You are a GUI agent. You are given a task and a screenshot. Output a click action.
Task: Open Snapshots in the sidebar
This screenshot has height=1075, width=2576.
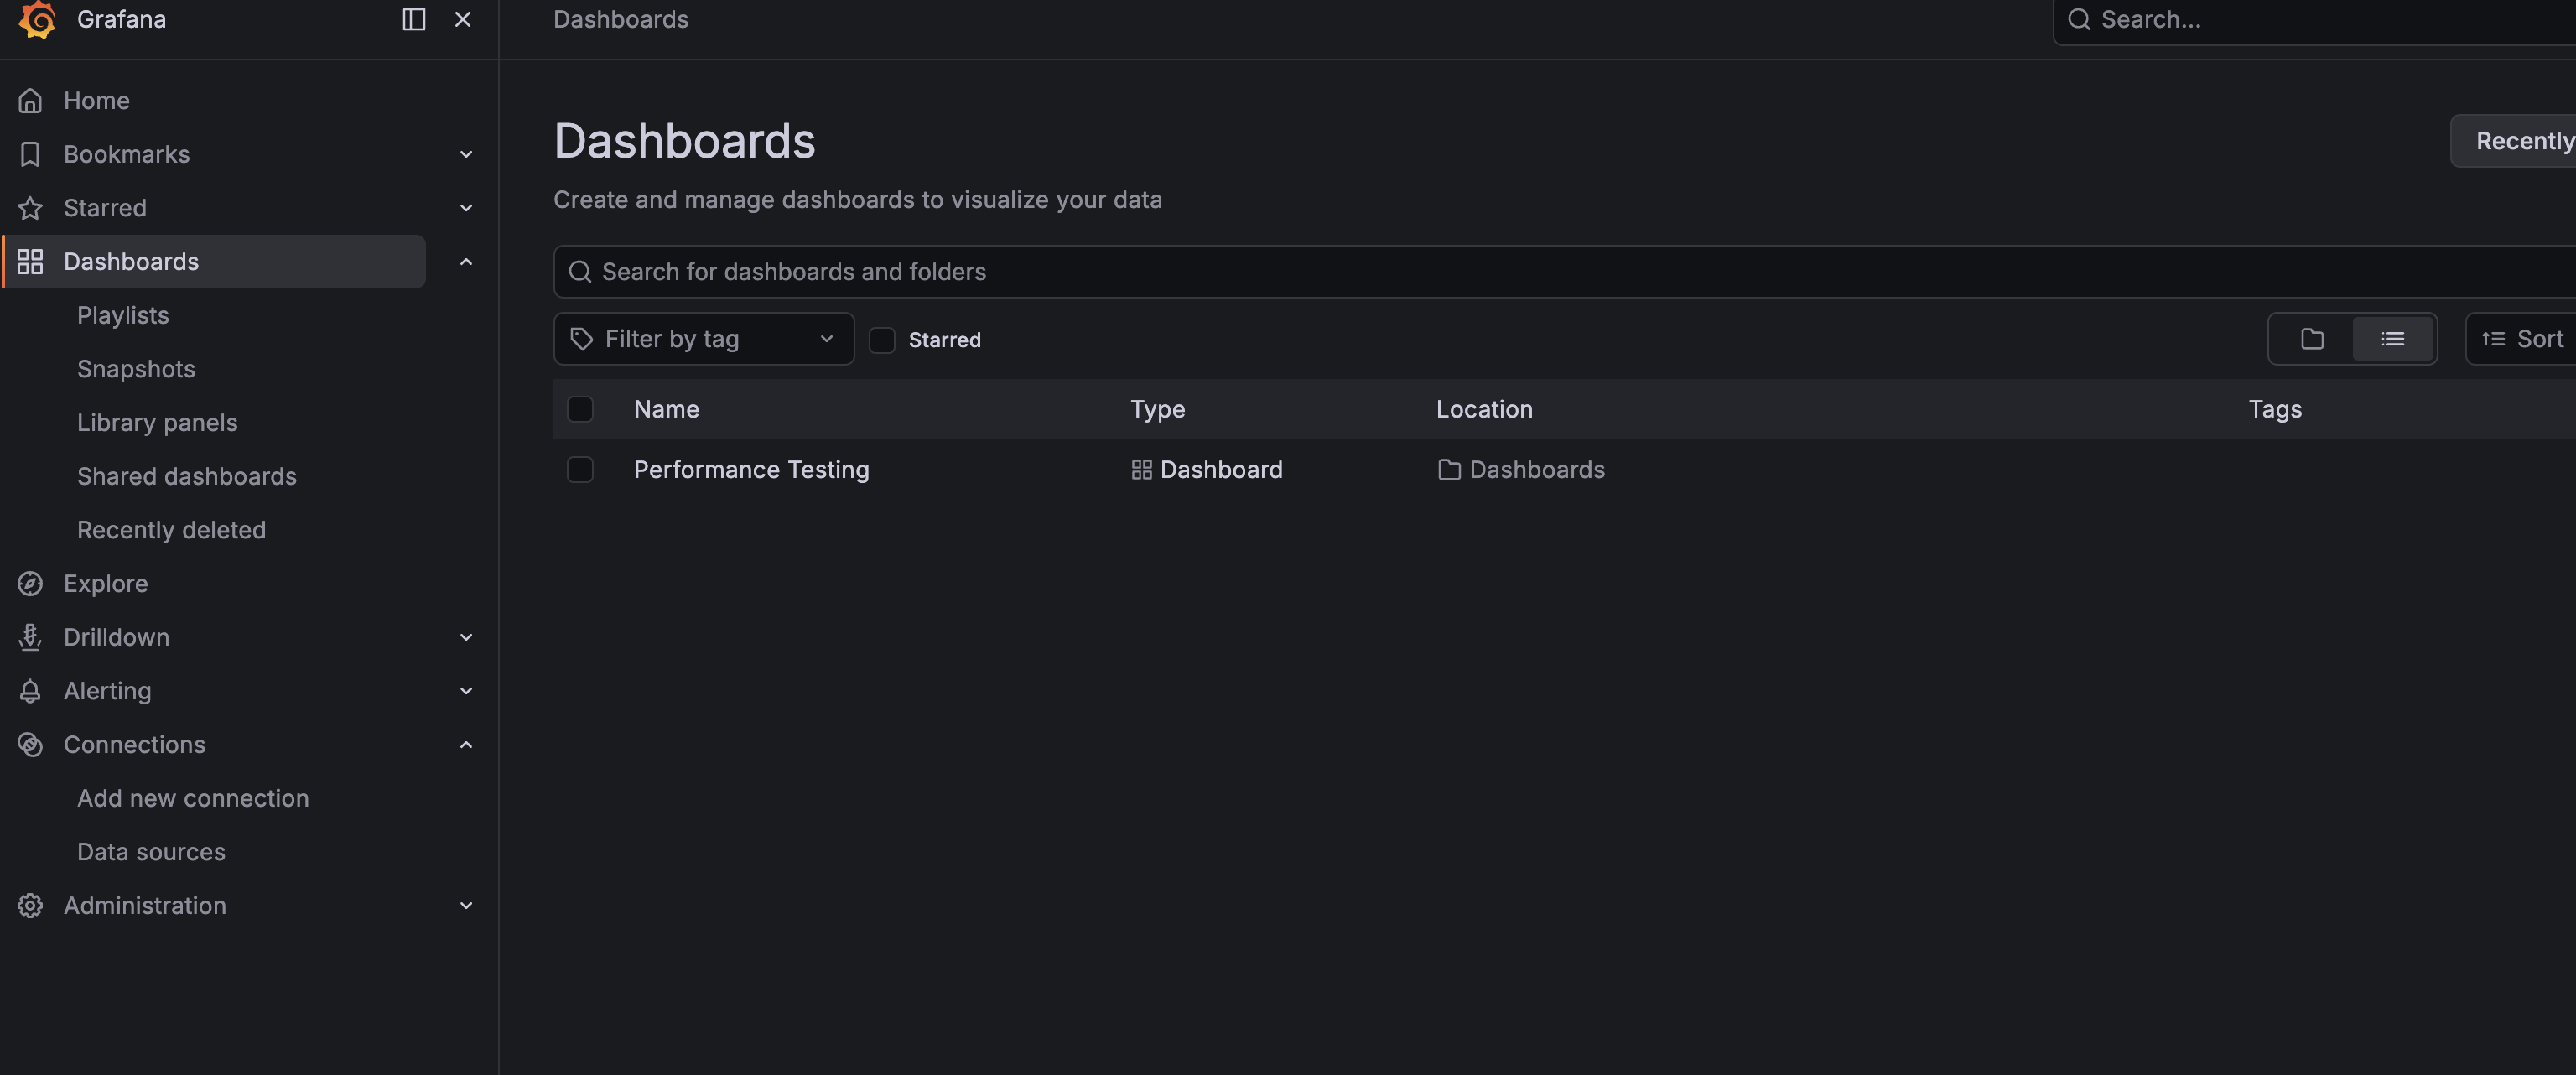point(136,369)
